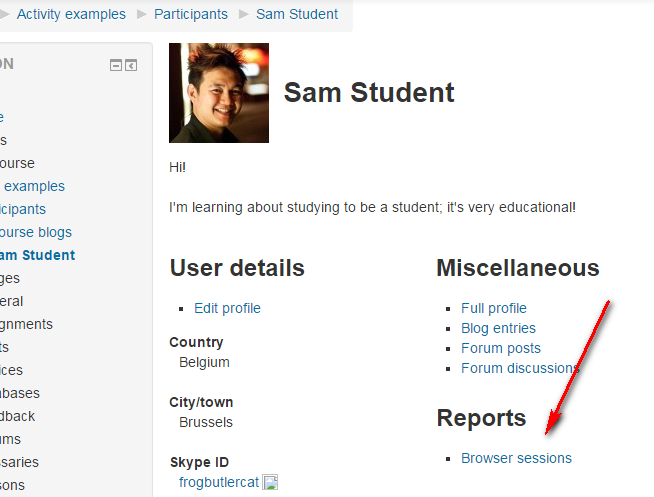Click the breadcrumb arrow before Participants
The width and height of the screenshot is (654, 497).
[x=142, y=15]
